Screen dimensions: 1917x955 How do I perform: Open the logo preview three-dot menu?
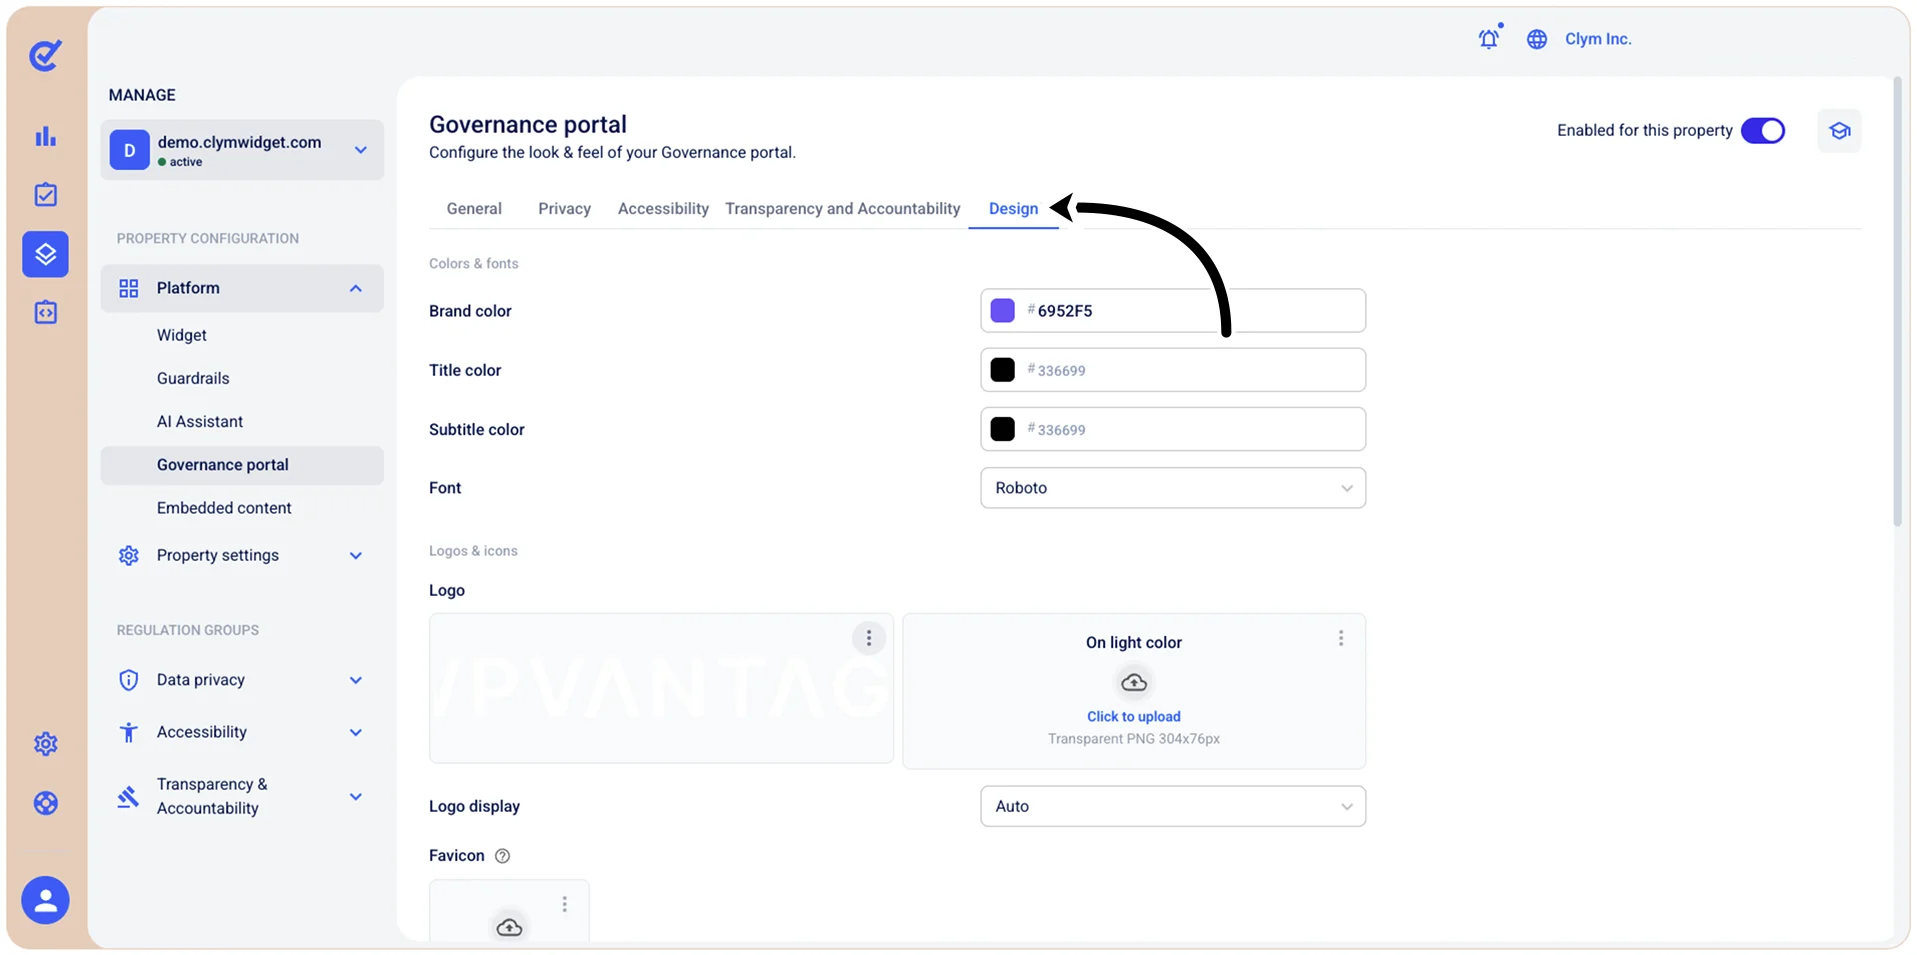tap(869, 638)
